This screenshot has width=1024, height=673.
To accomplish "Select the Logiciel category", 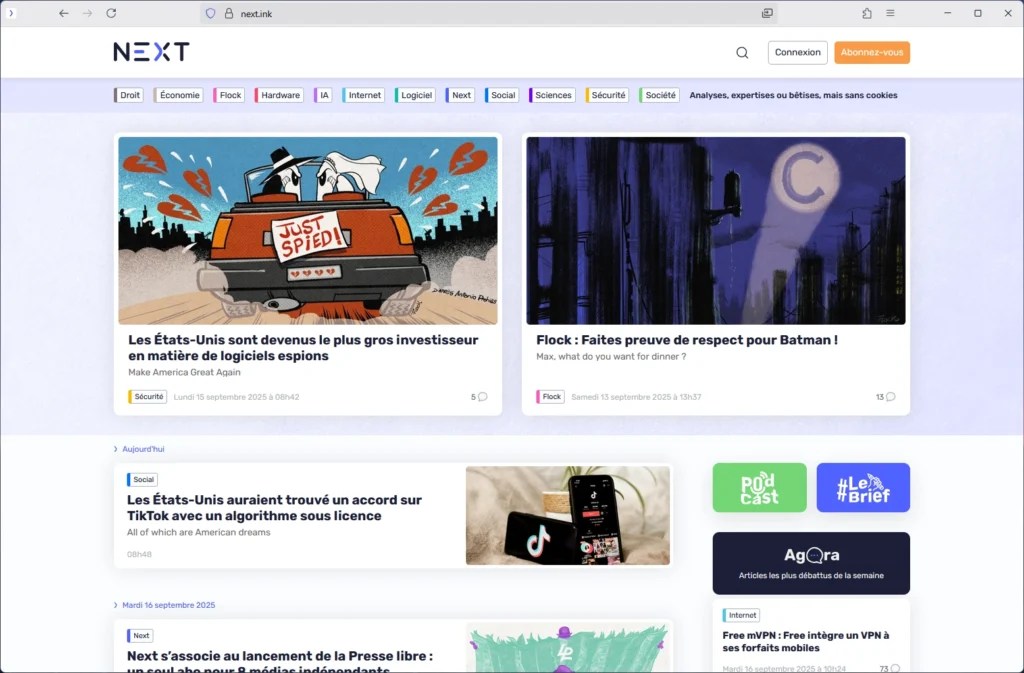I will [x=415, y=95].
